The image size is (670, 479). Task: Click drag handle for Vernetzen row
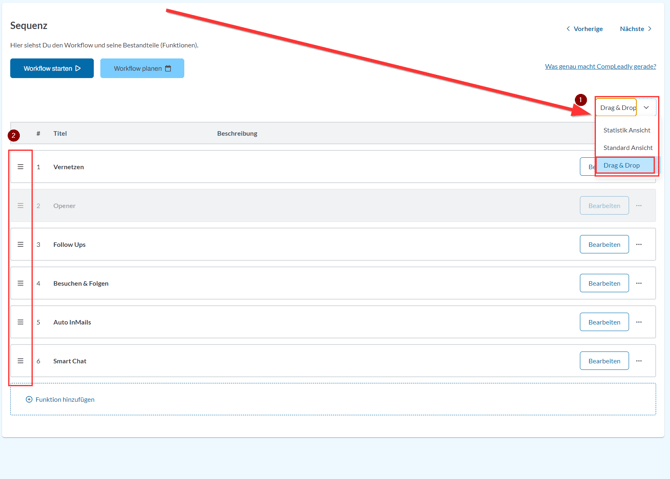(20, 167)
